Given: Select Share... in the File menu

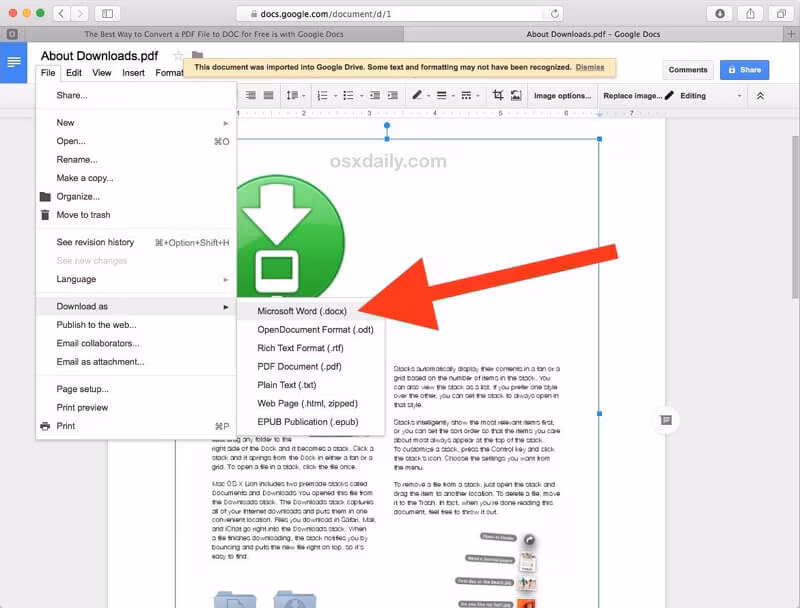Looking at the screenshot, I should click(x=136, y=95).
